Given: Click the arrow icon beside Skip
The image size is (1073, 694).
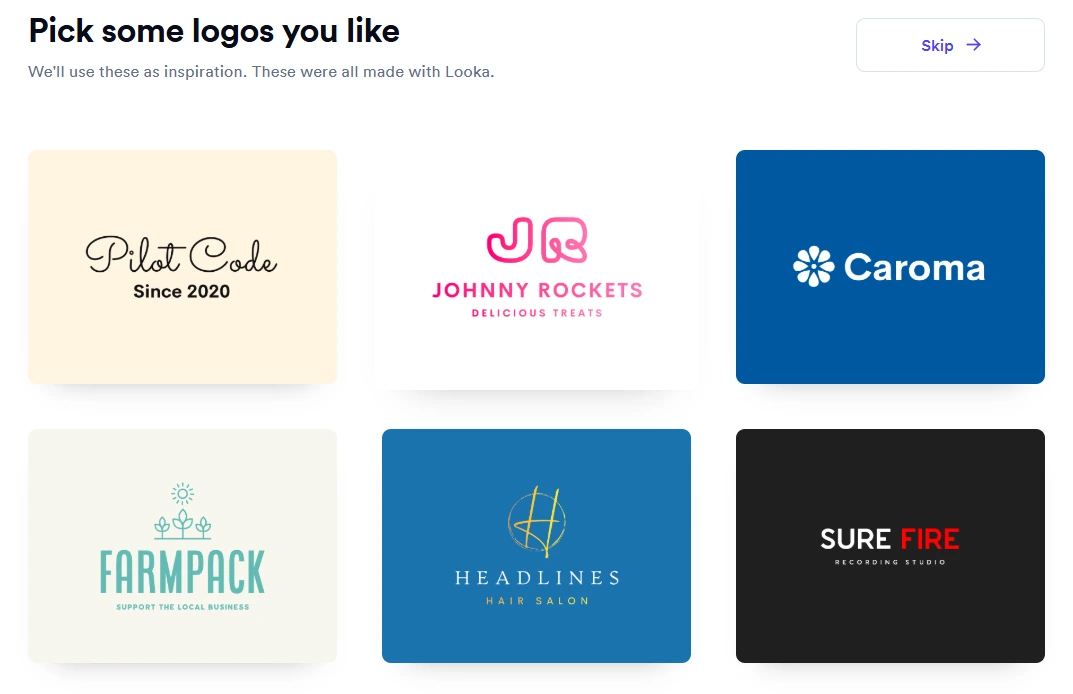Looking at the screenshot, I should 974,45.
